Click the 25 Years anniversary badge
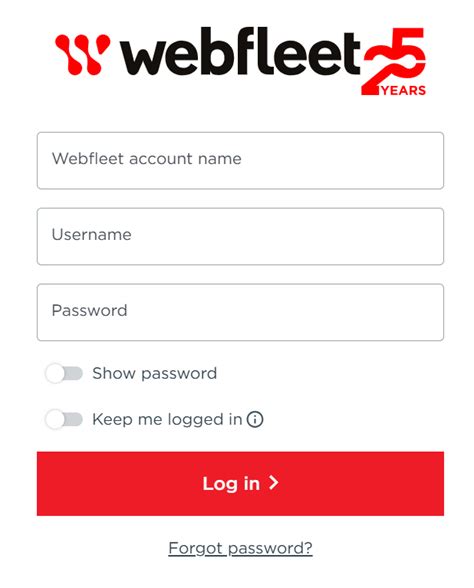 pyautogui.click(x=394, y=61)
